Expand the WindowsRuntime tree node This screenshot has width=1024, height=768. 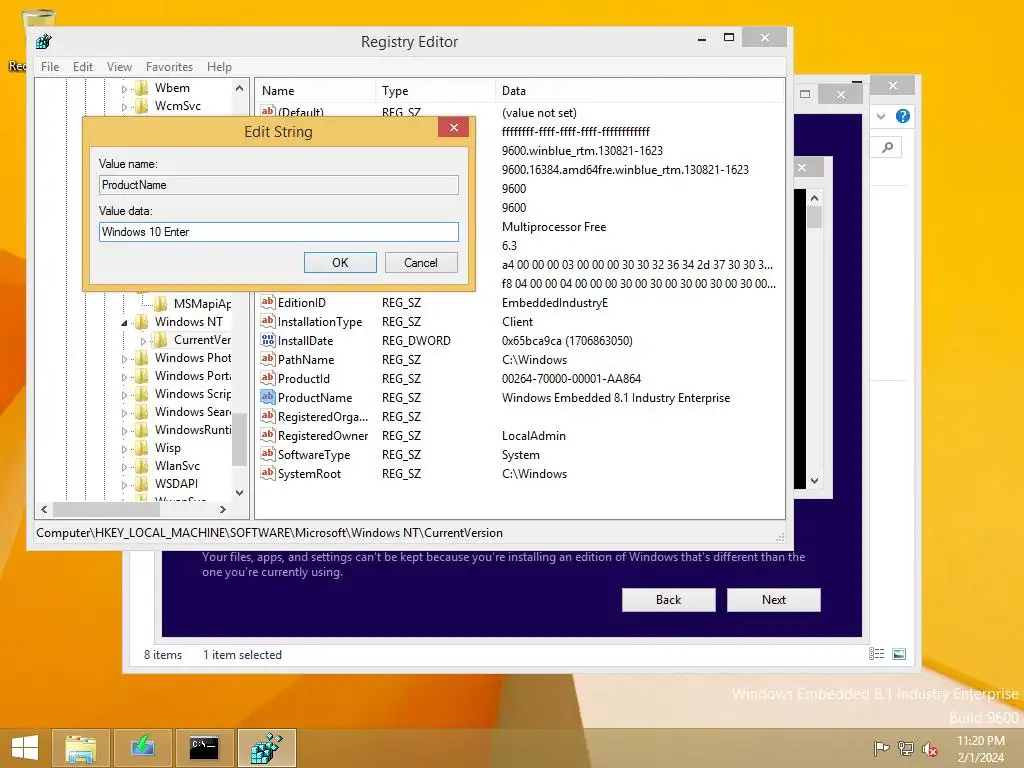click(x=124, y=430)
